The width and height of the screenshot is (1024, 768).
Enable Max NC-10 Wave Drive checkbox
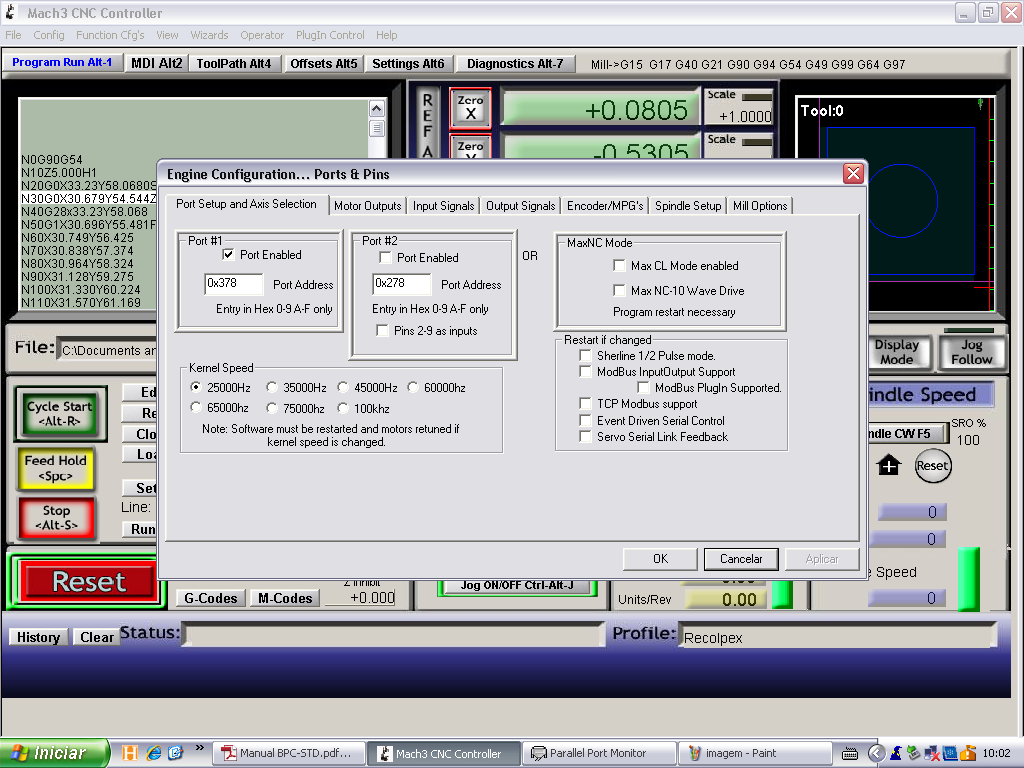click(x=619, y=290)
